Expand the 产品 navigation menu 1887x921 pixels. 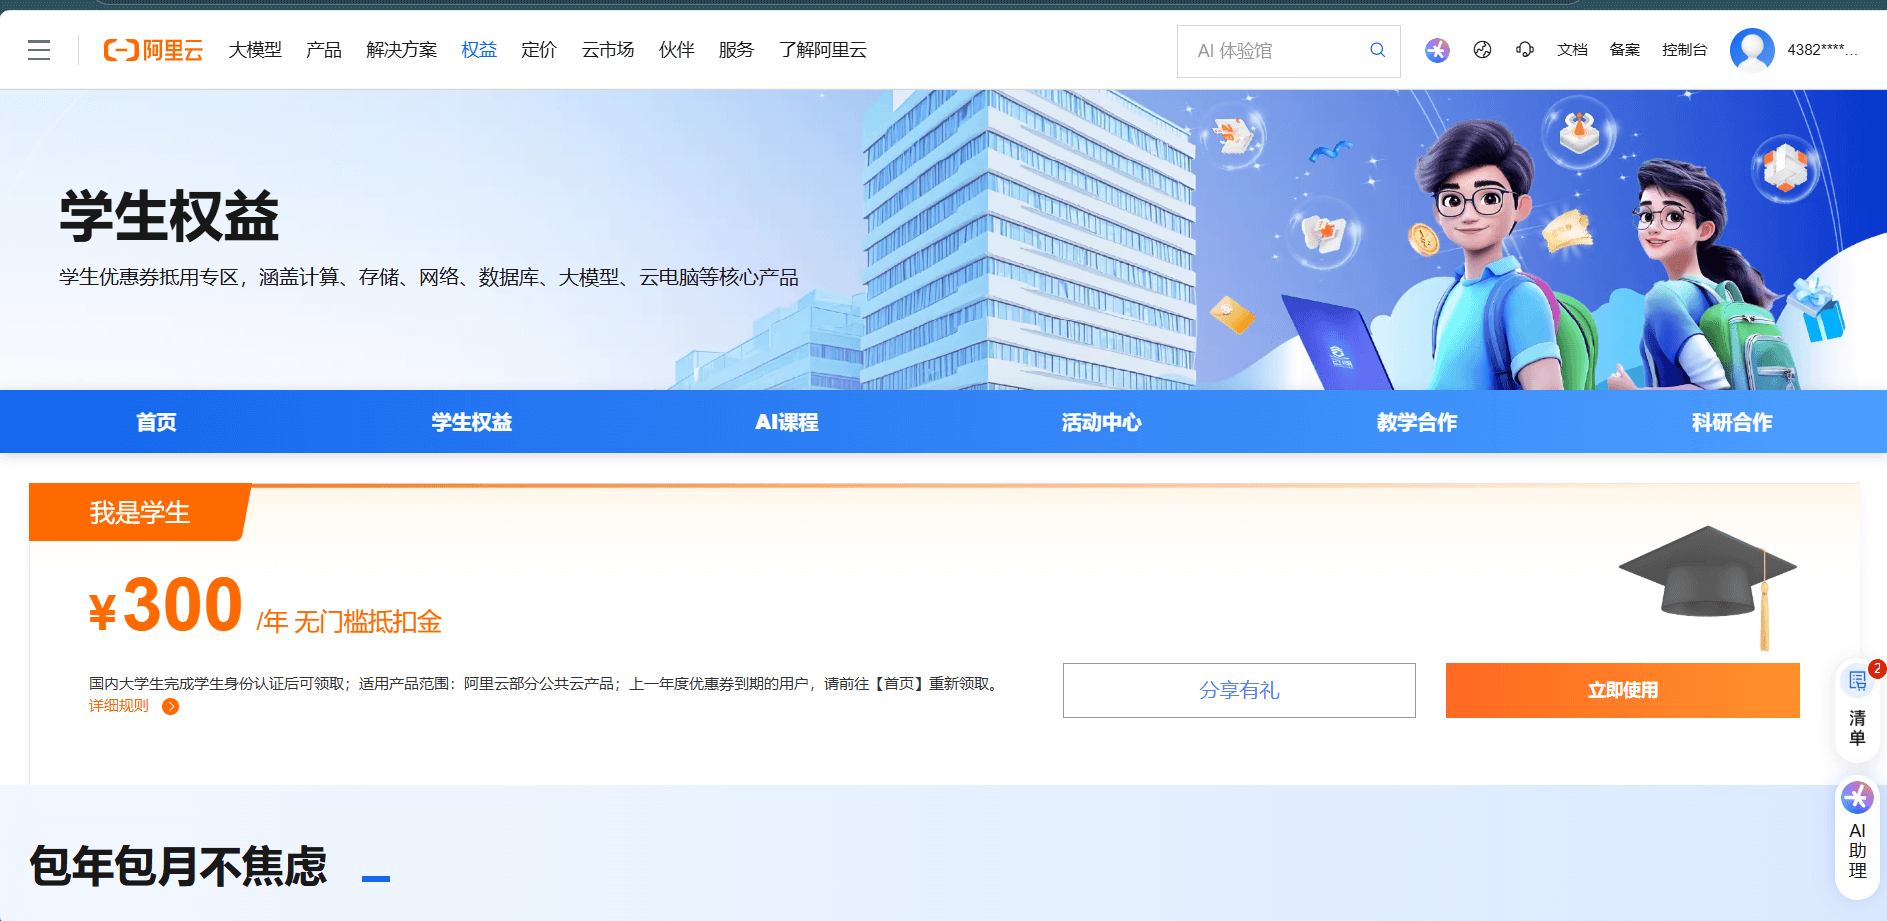pyautogui.click(x=324, y=50)
